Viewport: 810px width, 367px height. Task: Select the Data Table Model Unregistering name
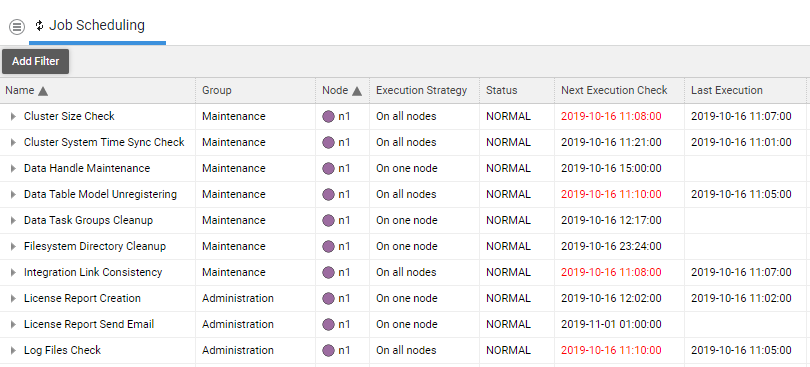pos(100,194)
